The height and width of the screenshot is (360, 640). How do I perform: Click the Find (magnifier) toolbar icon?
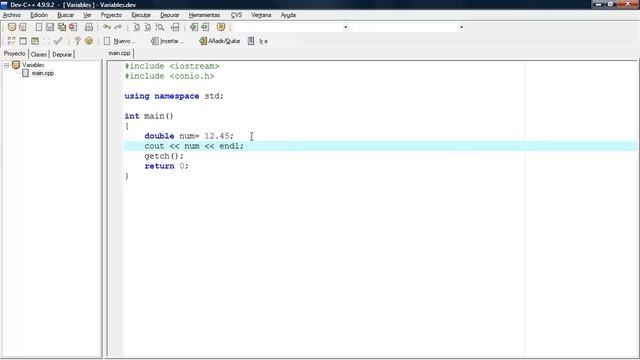(160, 27)
